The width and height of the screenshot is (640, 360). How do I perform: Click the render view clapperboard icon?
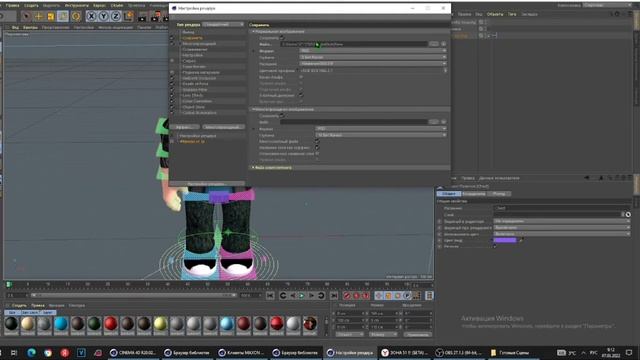click(142, 16)
